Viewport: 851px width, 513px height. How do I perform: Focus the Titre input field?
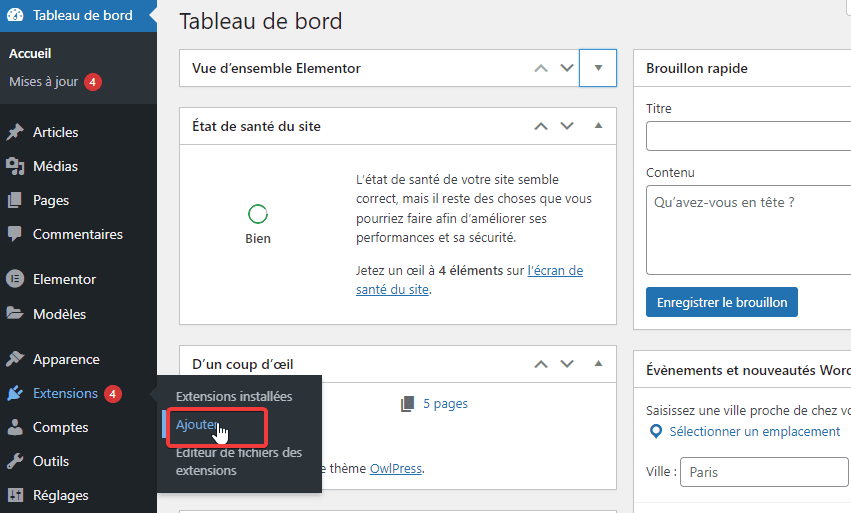point(748,136)
